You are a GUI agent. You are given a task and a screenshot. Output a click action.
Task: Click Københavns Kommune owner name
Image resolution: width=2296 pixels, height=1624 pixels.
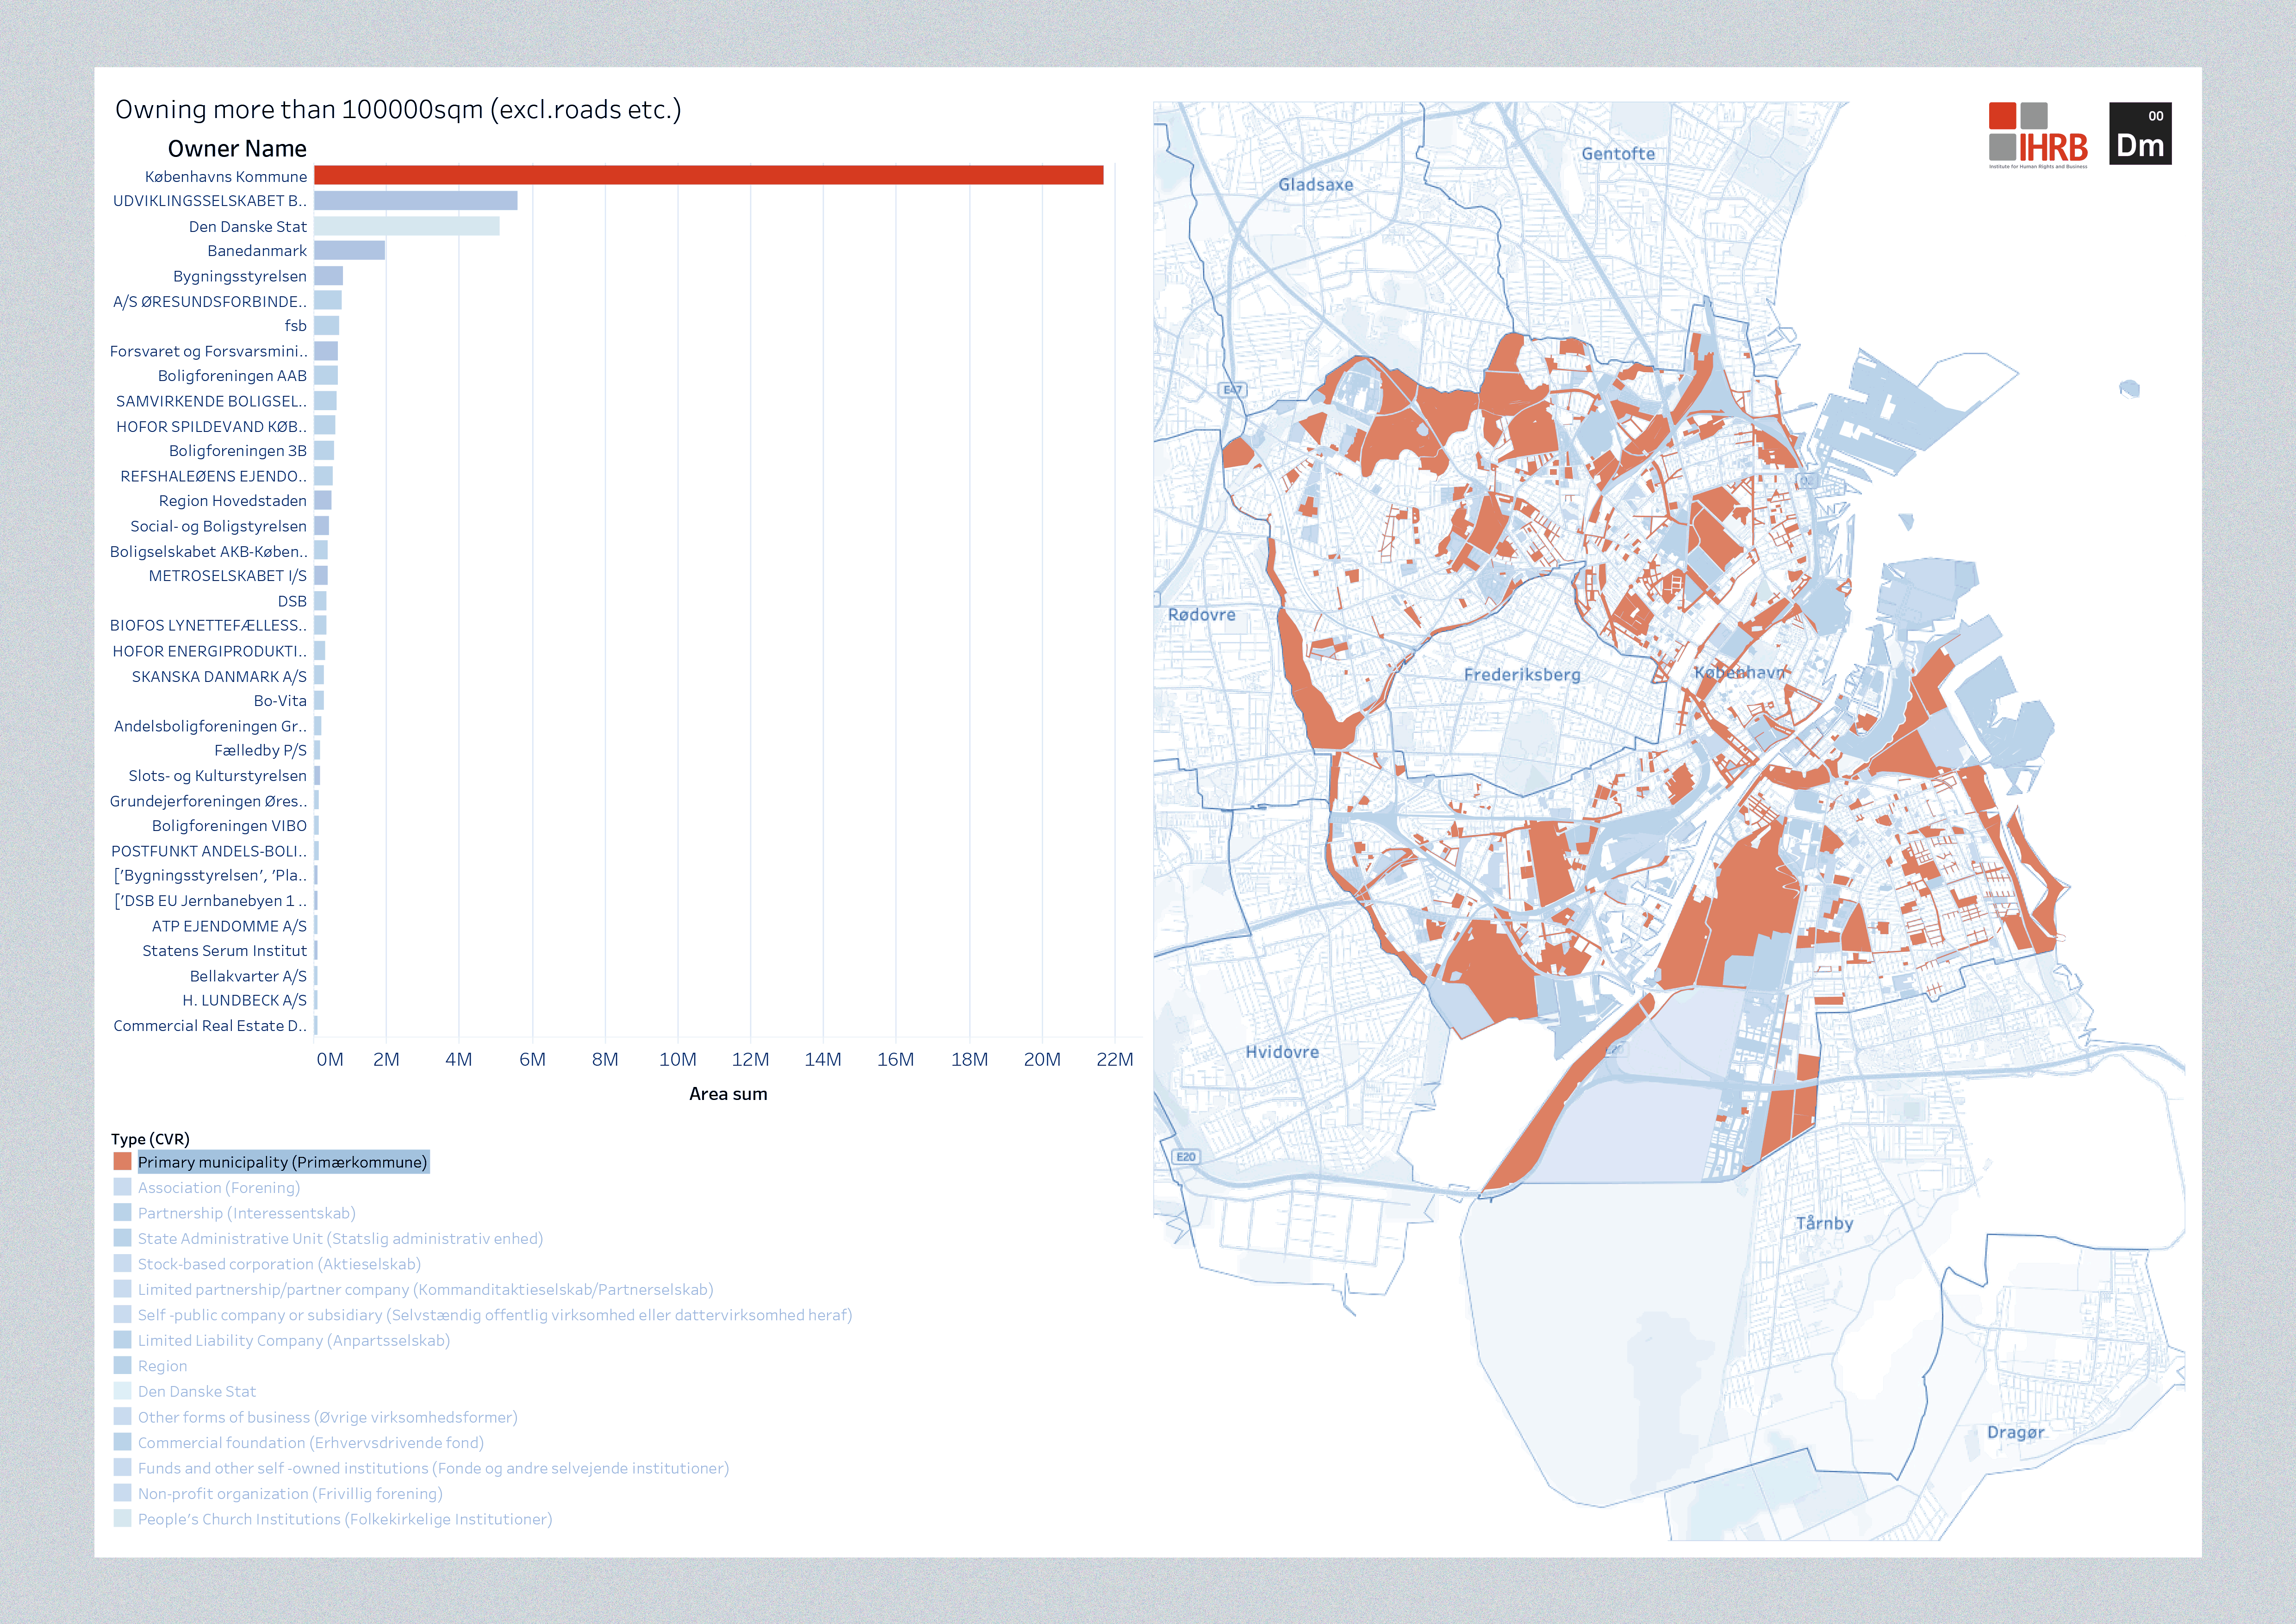[x=226, y=176]
